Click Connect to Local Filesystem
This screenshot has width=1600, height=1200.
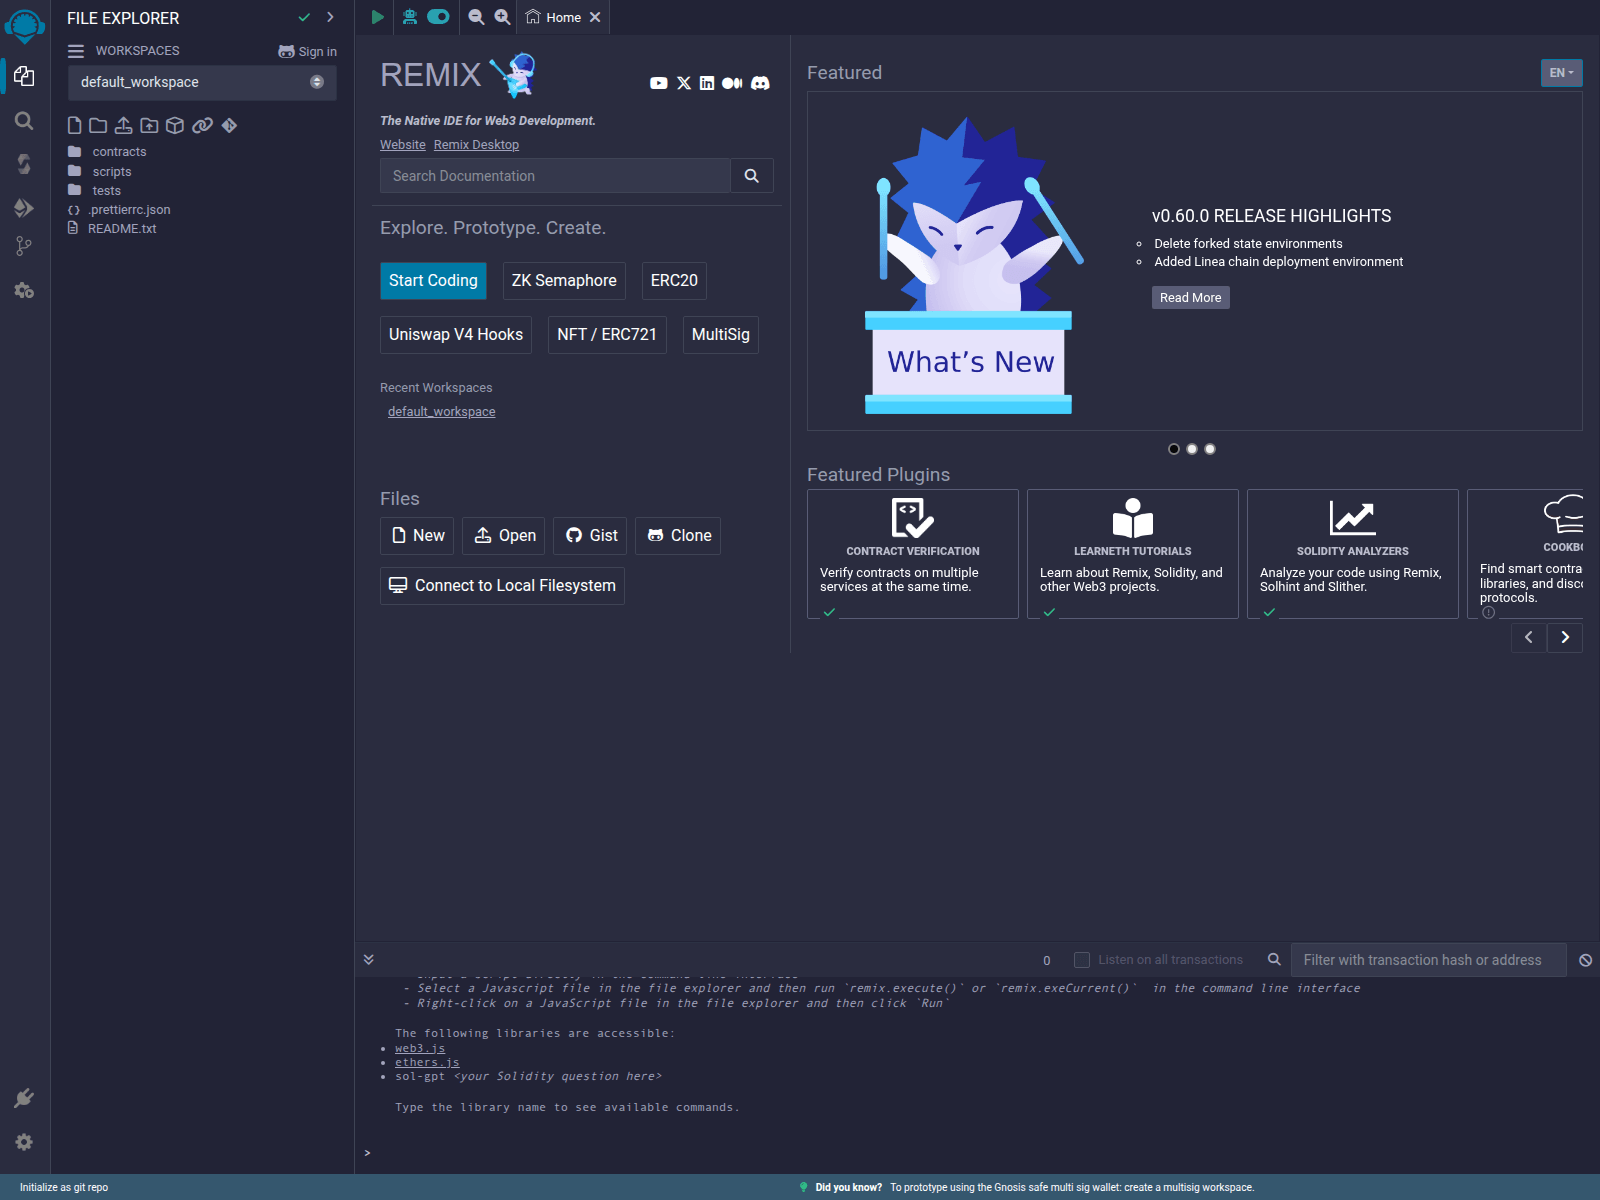coord(502,586)
